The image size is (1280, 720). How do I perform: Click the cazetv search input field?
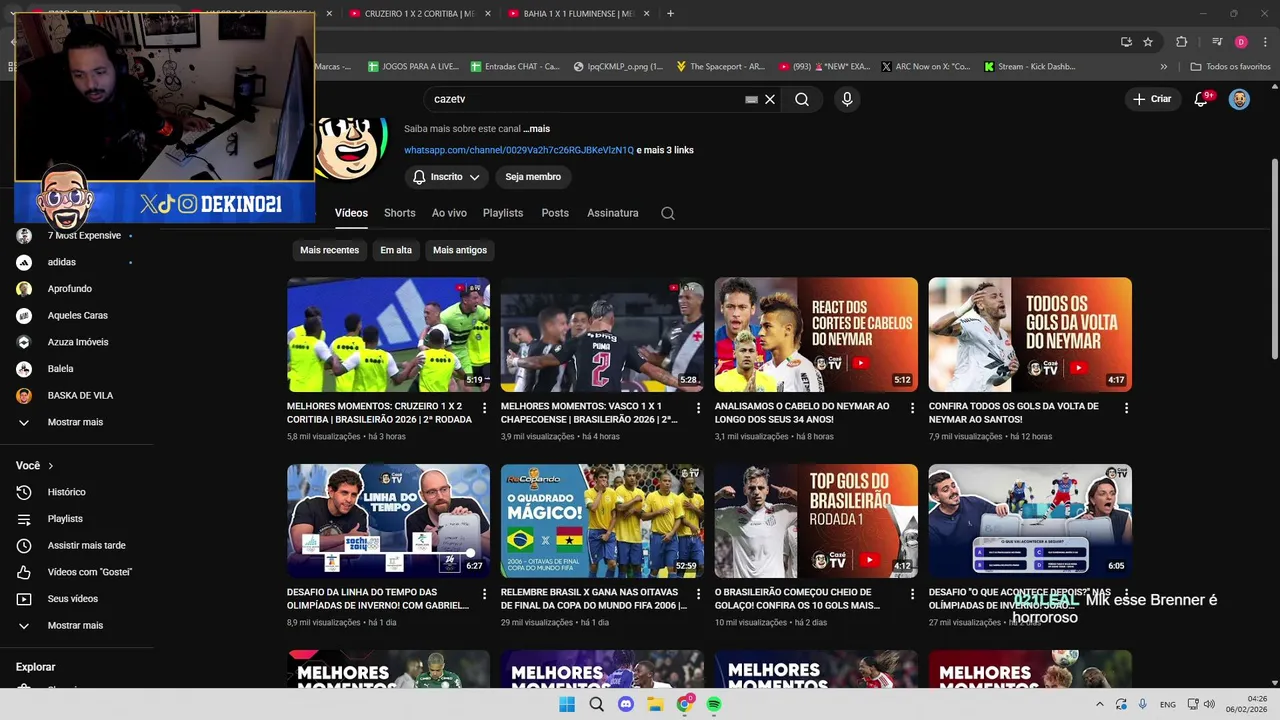tap(585, 99)
